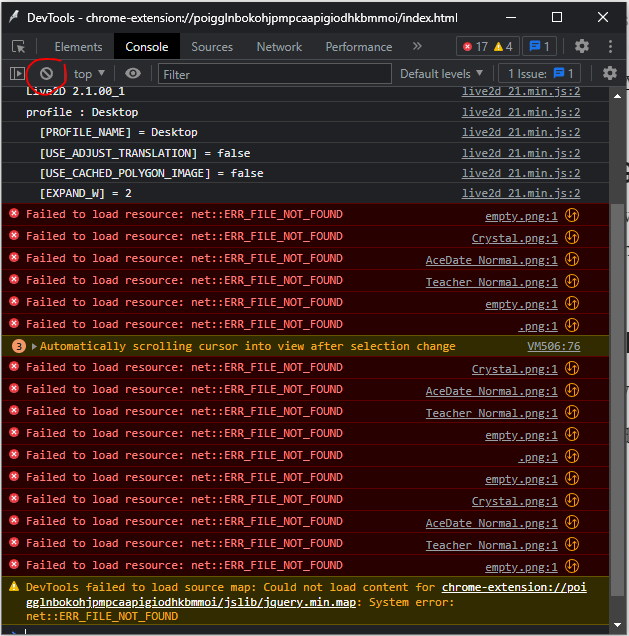Select the text "[USE_CACHED_POLYGON_IMAGE] = false"
This screenshot has width=629, height=636.
click(151, 173)
